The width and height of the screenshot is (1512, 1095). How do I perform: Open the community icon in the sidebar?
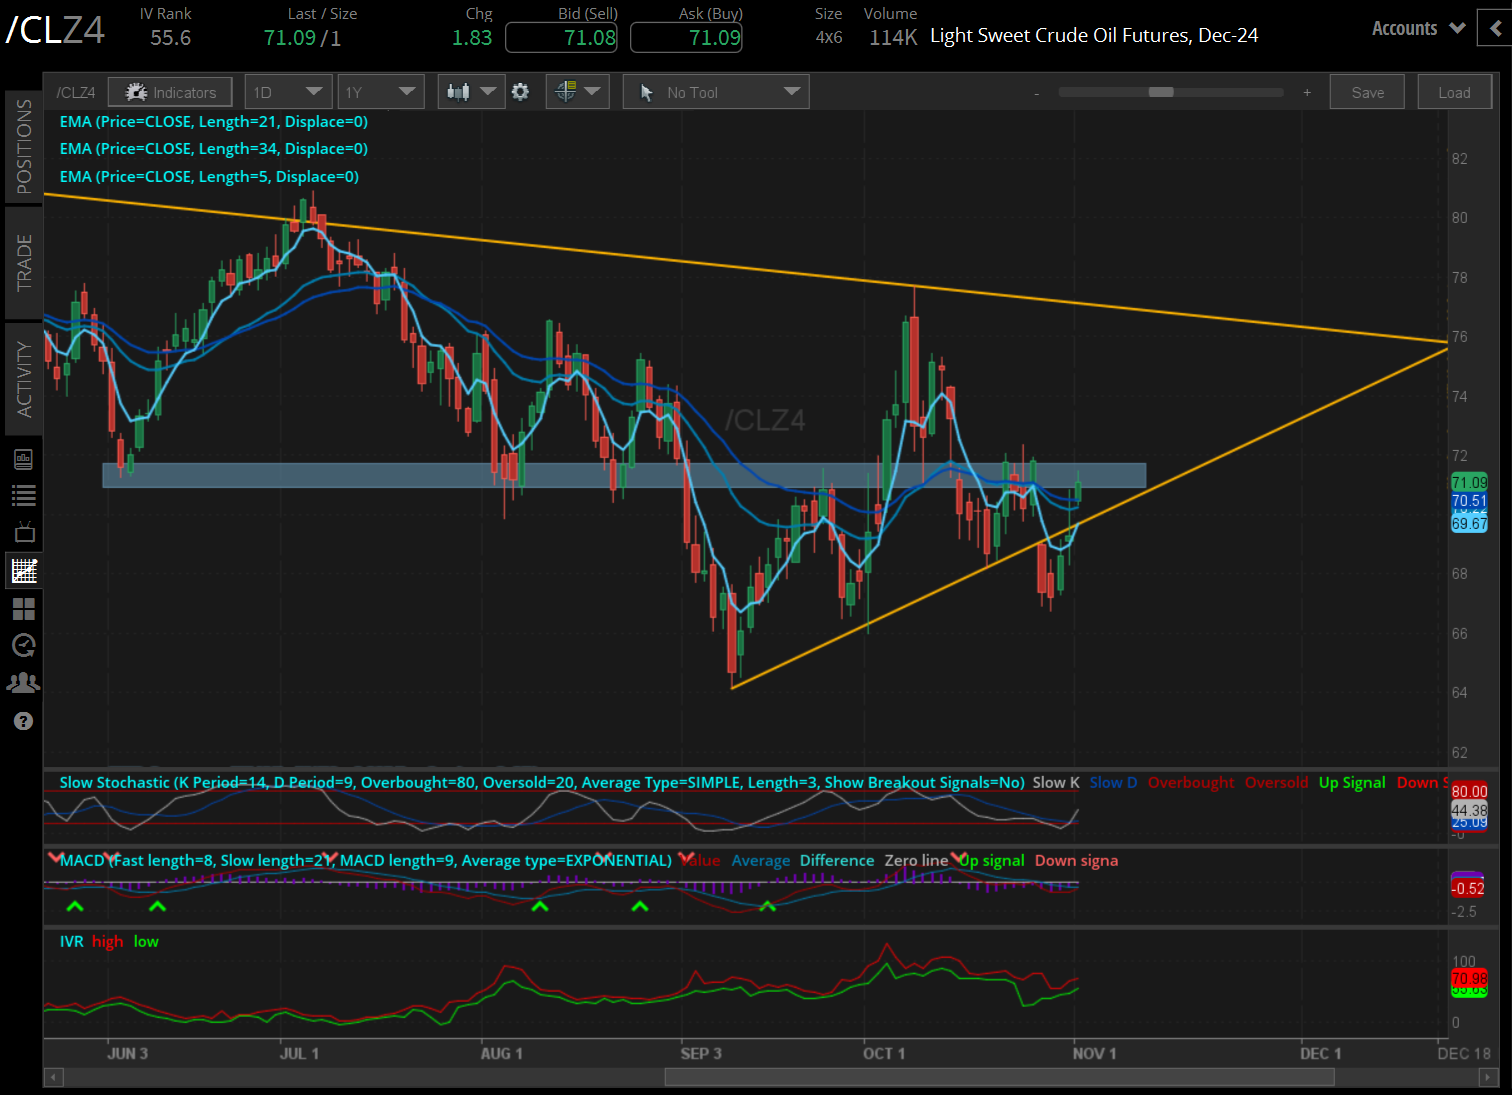pyautogui.click(x=24, y=682)
